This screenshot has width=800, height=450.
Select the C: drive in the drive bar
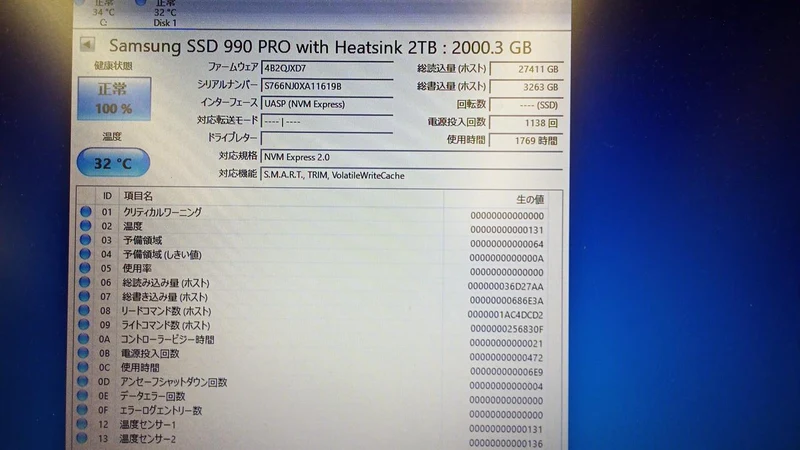click(x=104, y=13)
